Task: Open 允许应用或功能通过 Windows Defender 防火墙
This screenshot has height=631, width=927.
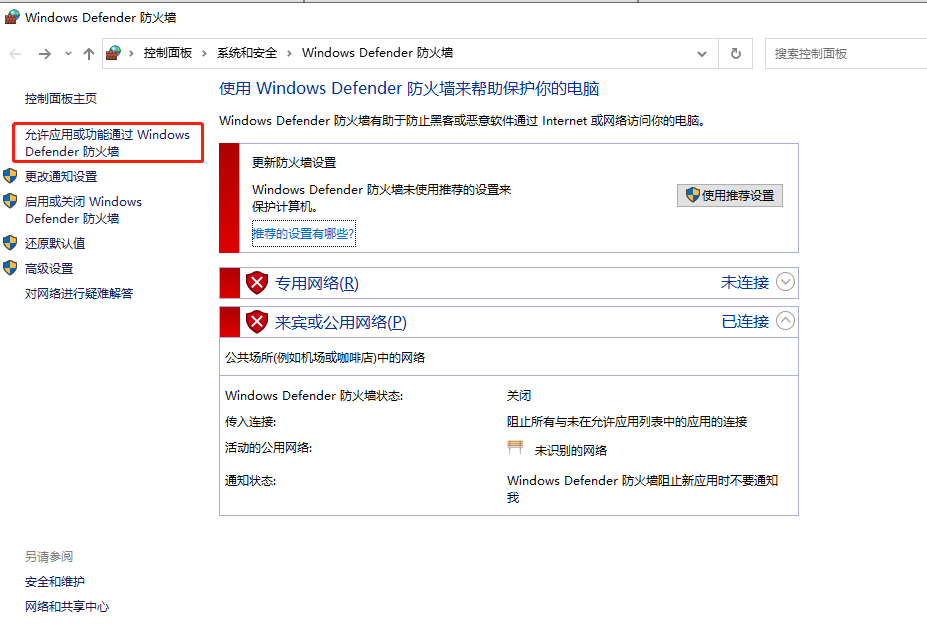Action: (108, 143)
